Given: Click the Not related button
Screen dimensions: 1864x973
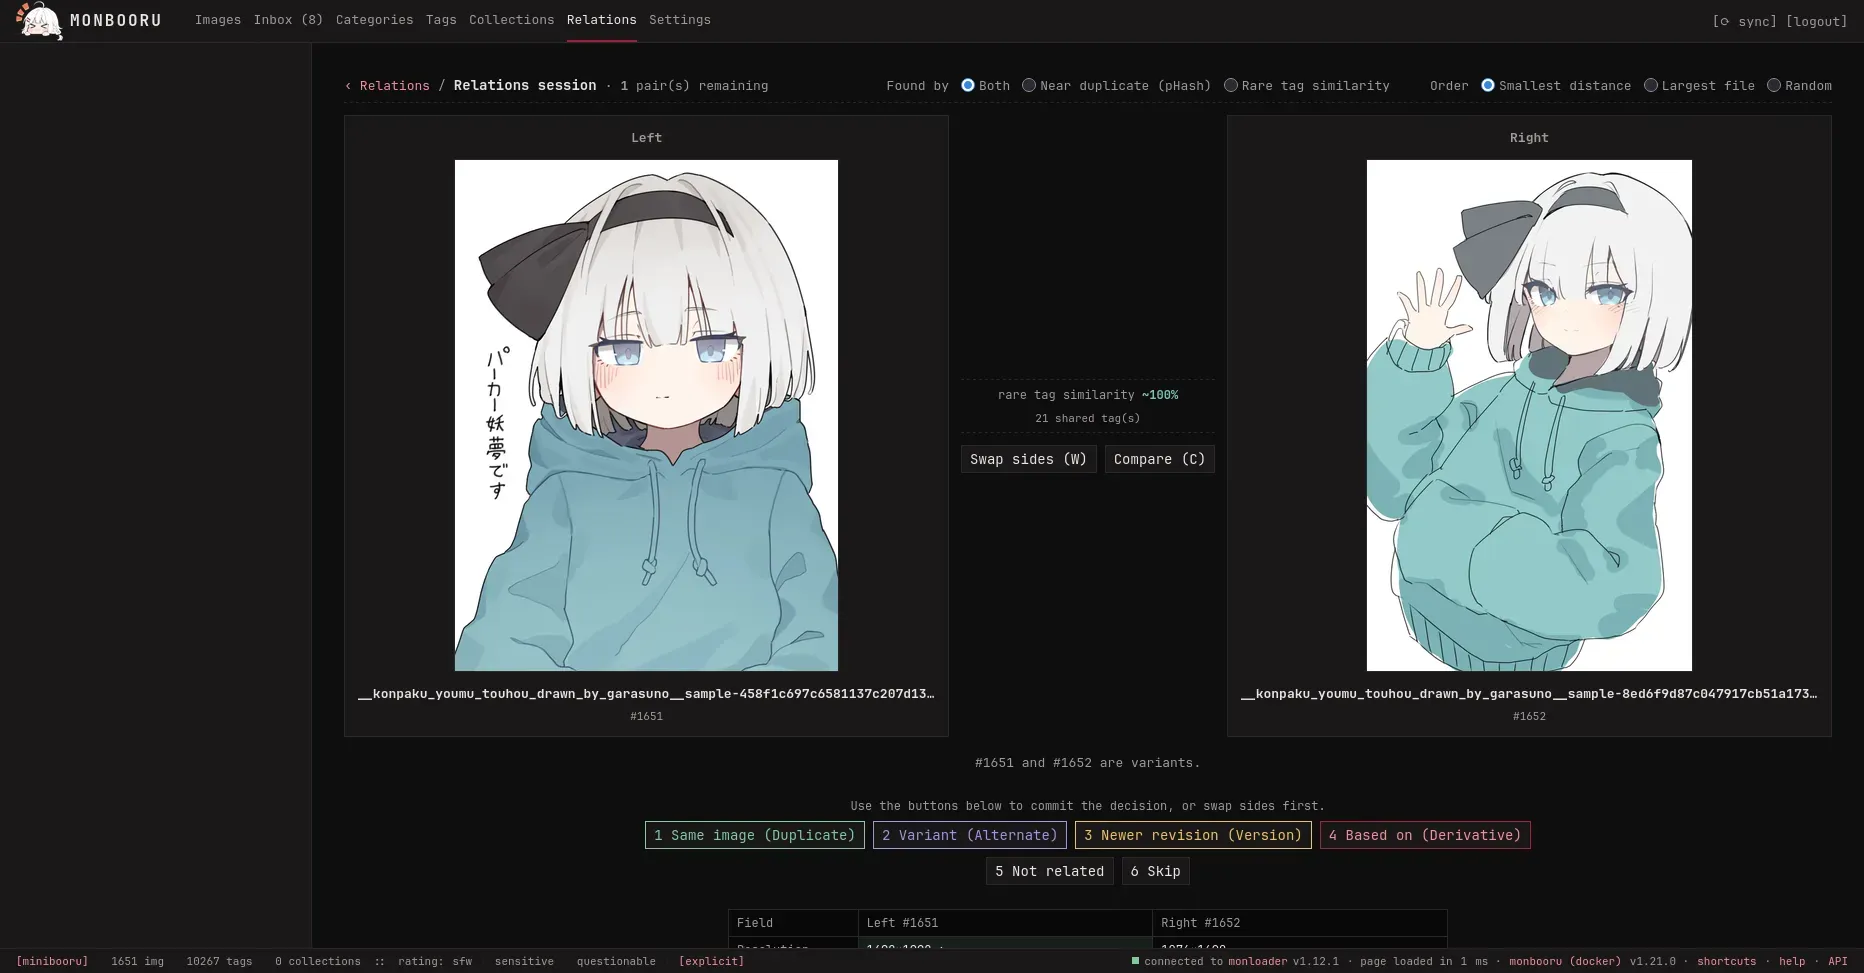Looking at the screenshot, I should tap(1049, 872).
